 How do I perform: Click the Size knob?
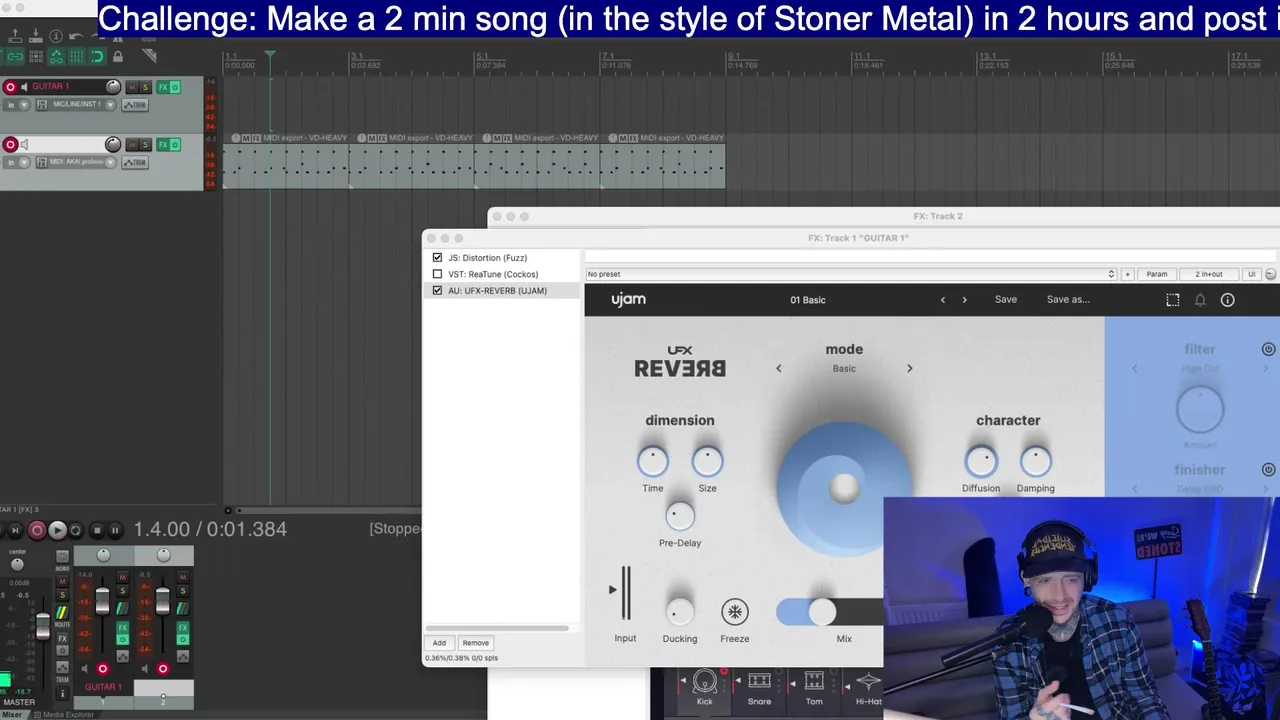tap(707, 461)
